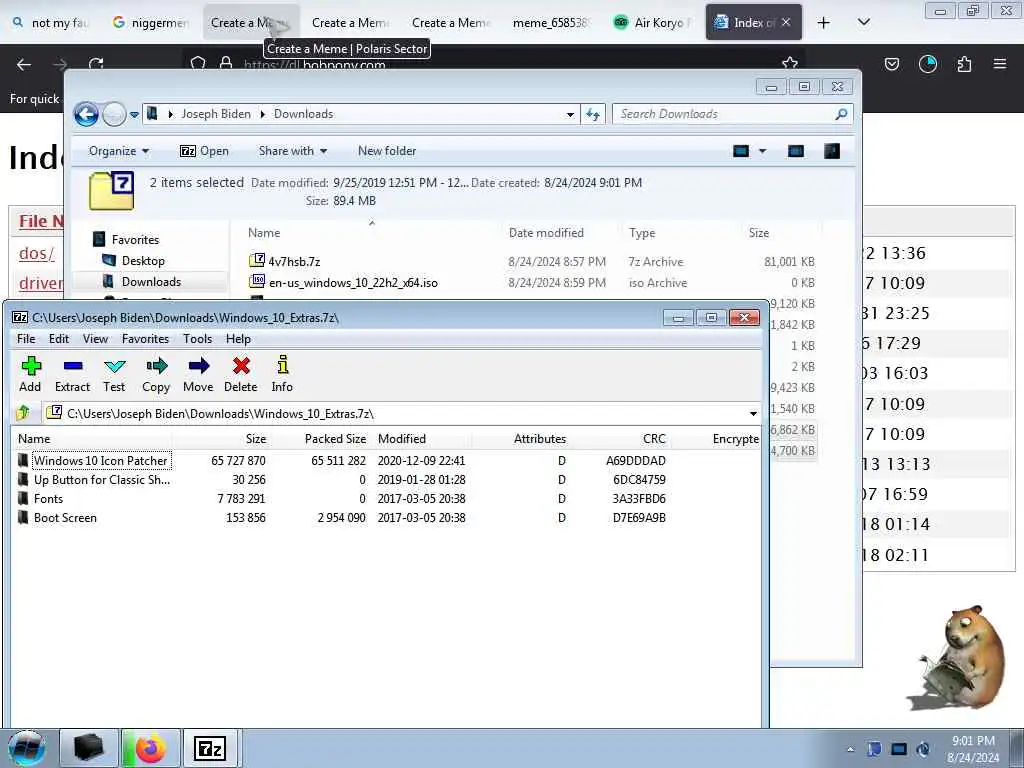
Task: Sort 7-Zip list by Attributes column
Action: coord(539,439)
